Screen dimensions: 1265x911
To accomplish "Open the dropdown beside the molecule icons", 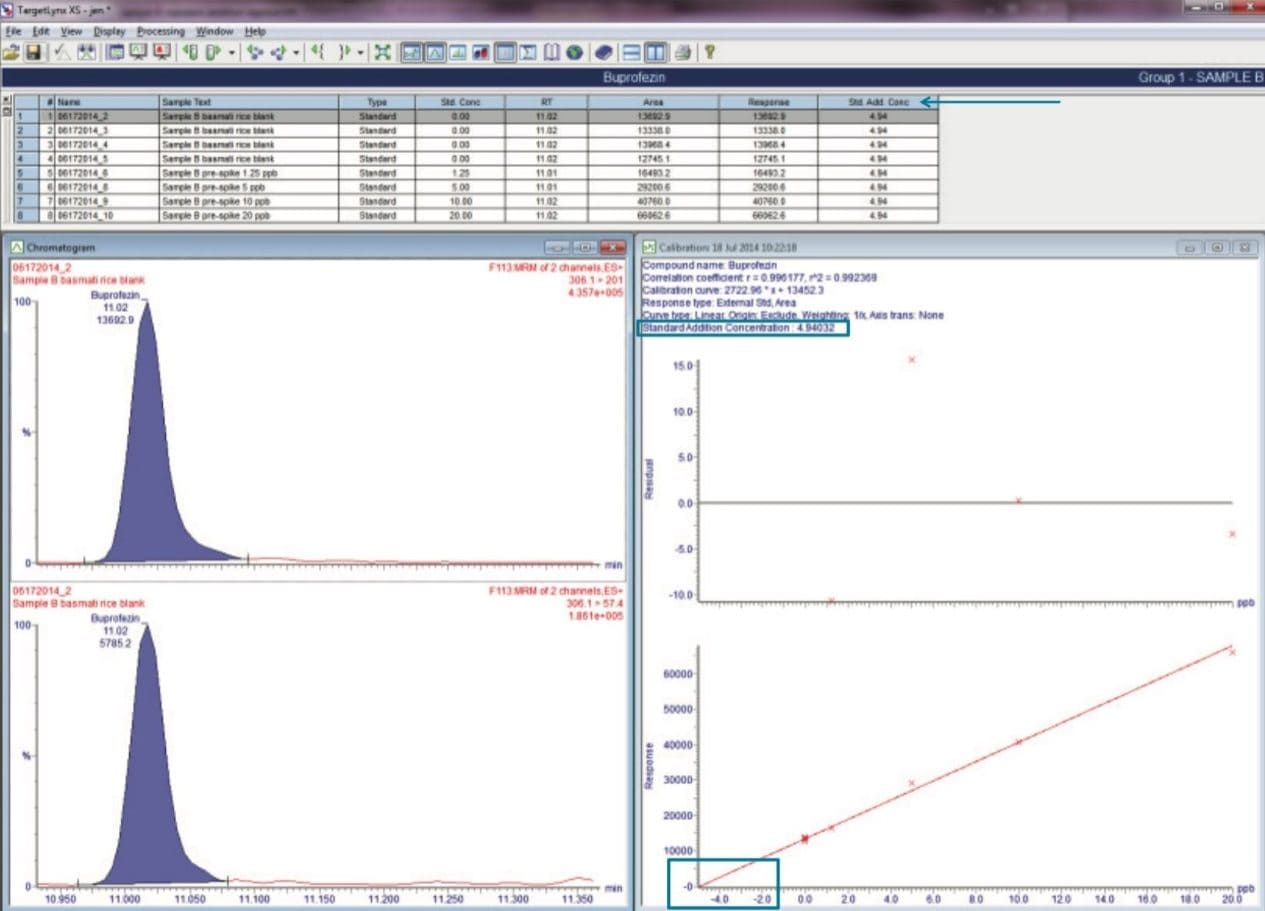I will pyautogui.click(x=297, y=52).
